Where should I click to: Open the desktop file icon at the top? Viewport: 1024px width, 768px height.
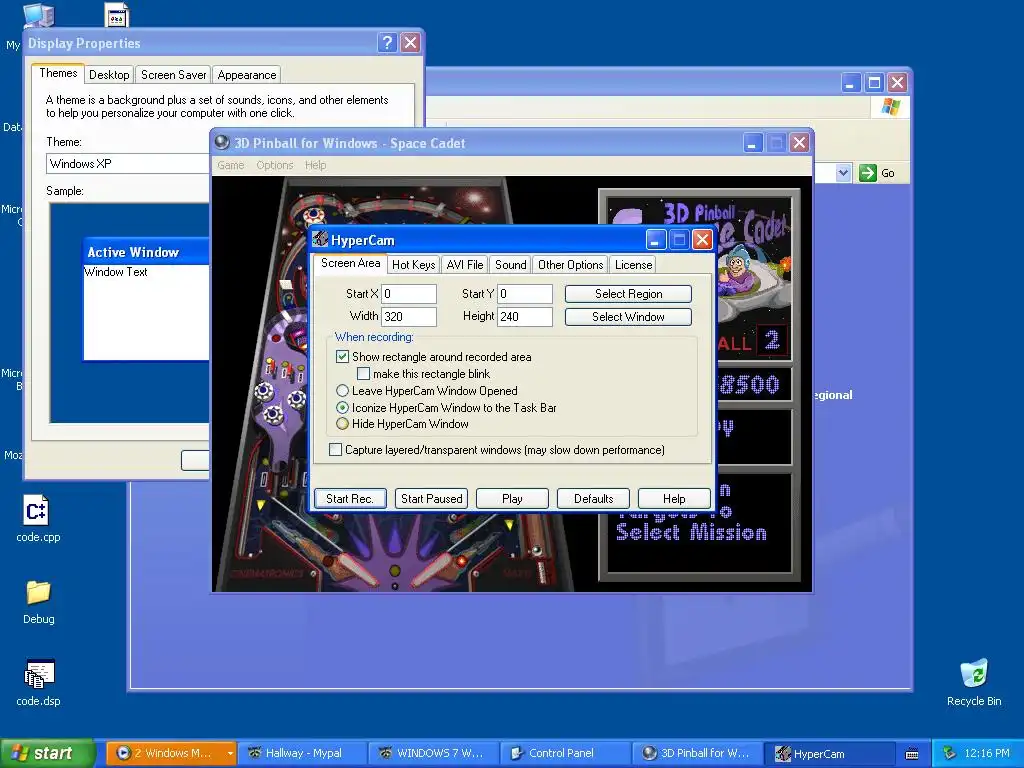117,16
